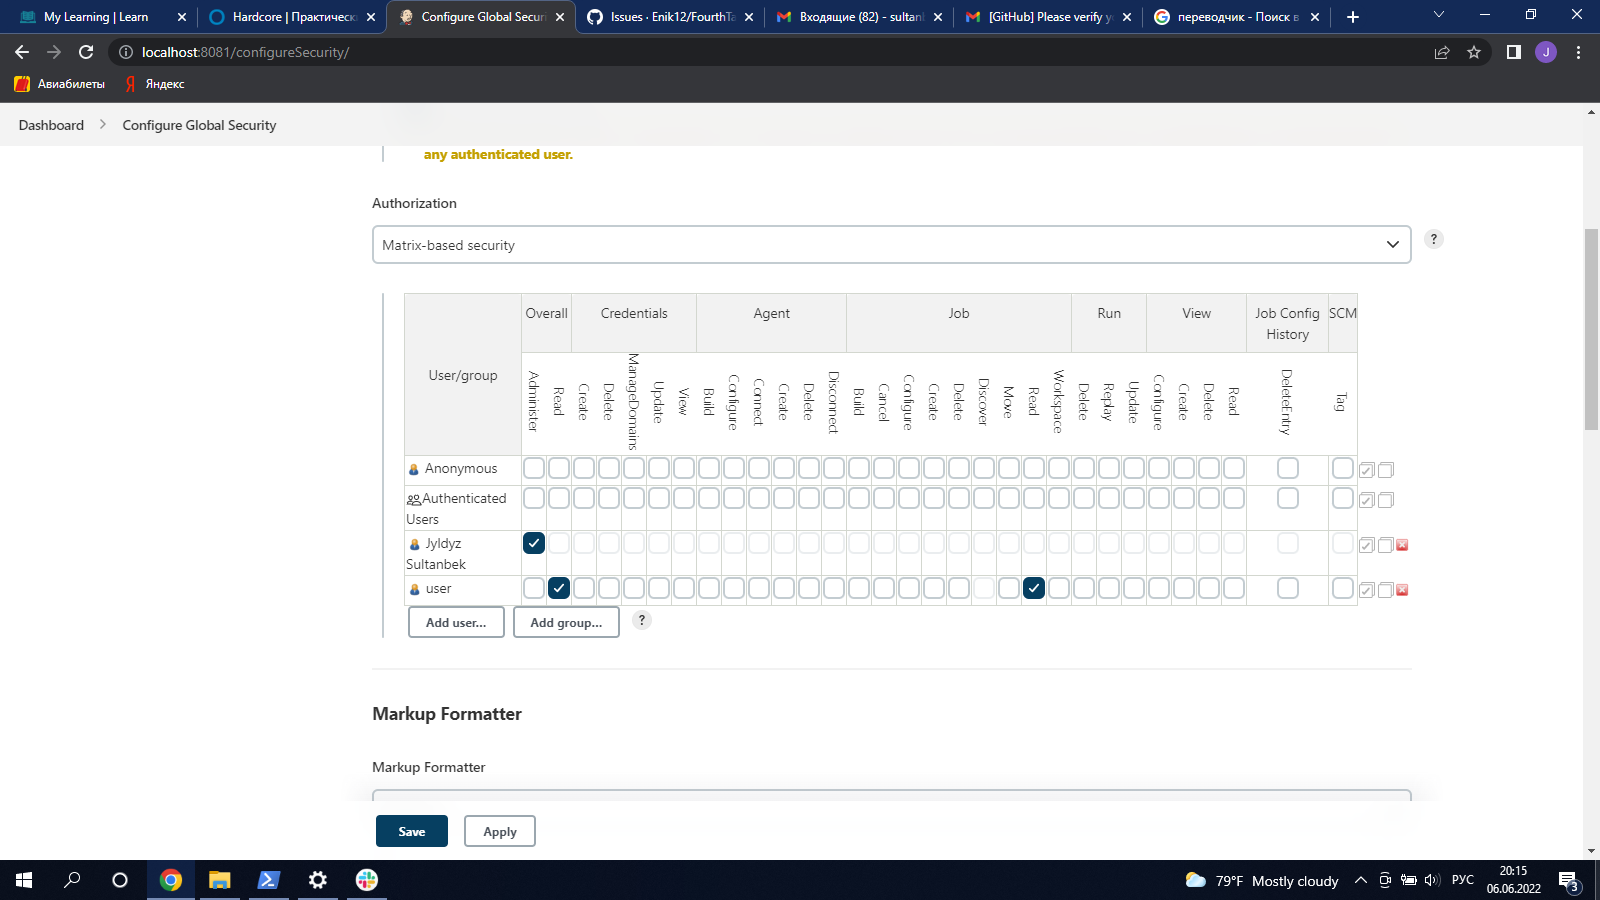Switch to переводчик search tab
Screen dimensions: 1600x900
pos(1237,17)
